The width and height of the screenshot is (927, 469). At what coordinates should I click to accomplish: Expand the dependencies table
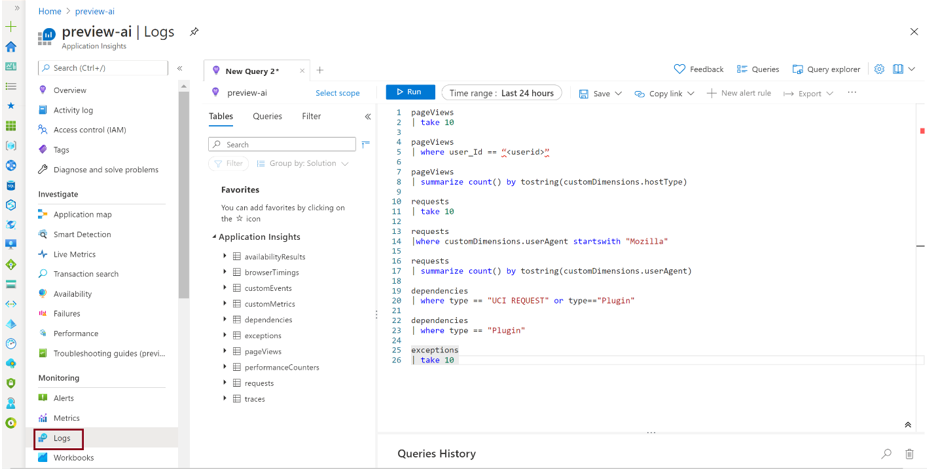225,319
